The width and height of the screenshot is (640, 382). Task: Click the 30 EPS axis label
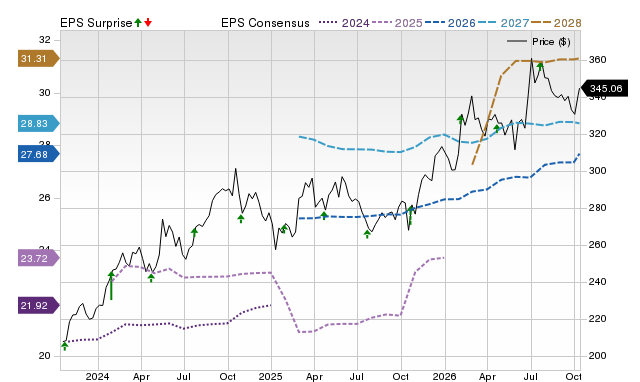(x=45, y=93)
